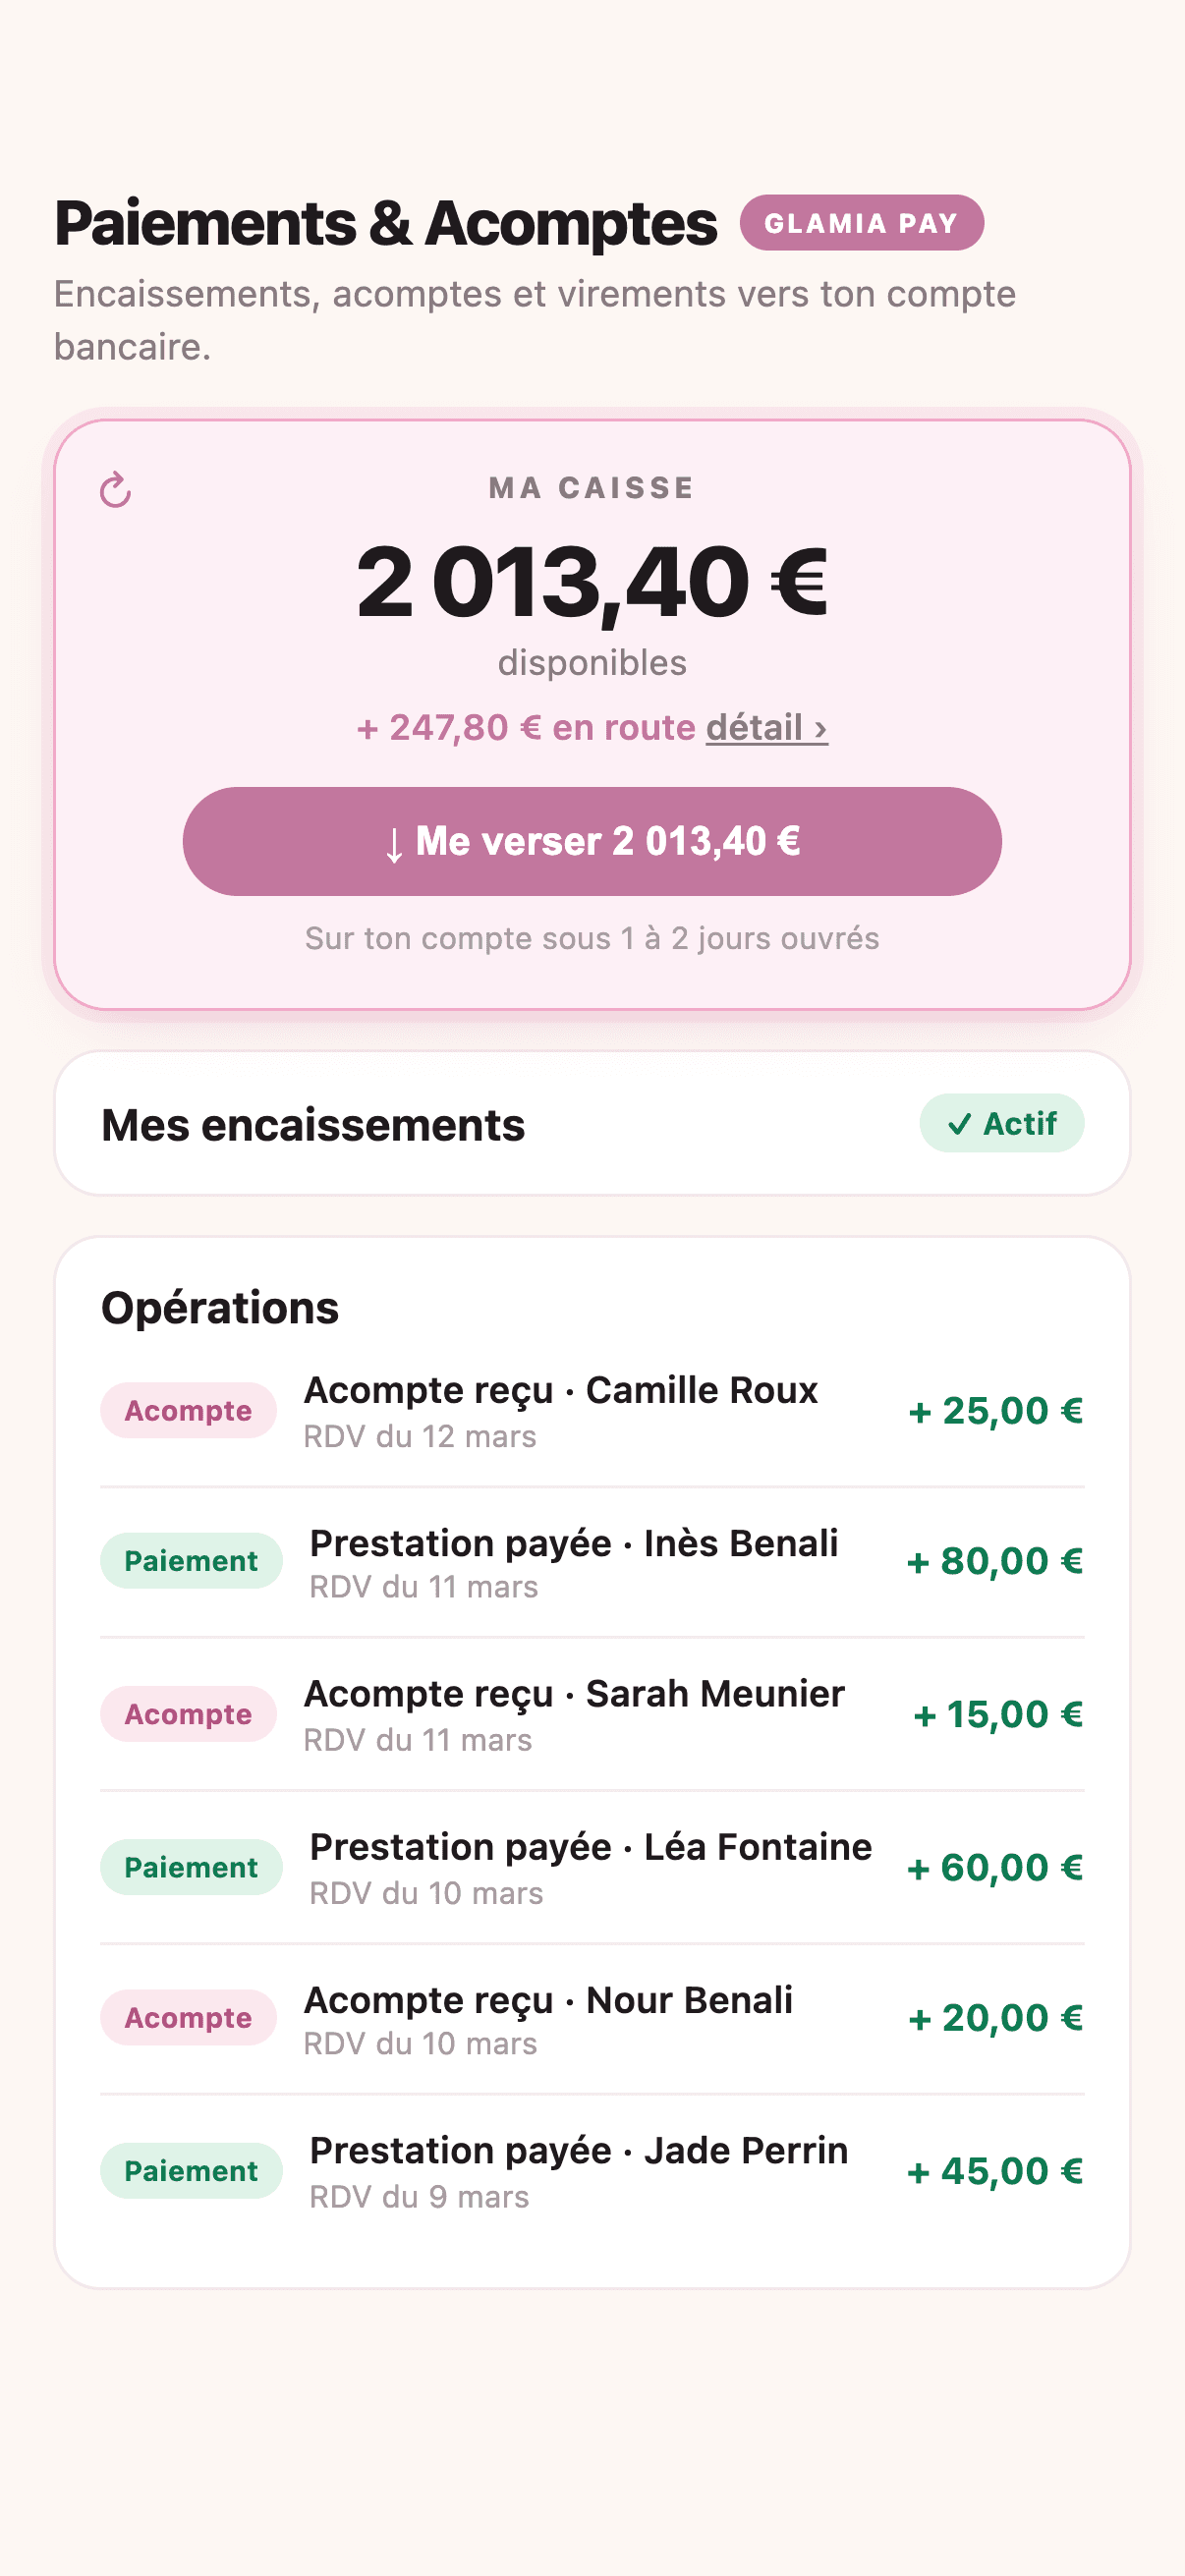Select the Paiement tag for Jade Perrin
The width and height of the screenshot is (1185, 2576).
coord(191,2171)
